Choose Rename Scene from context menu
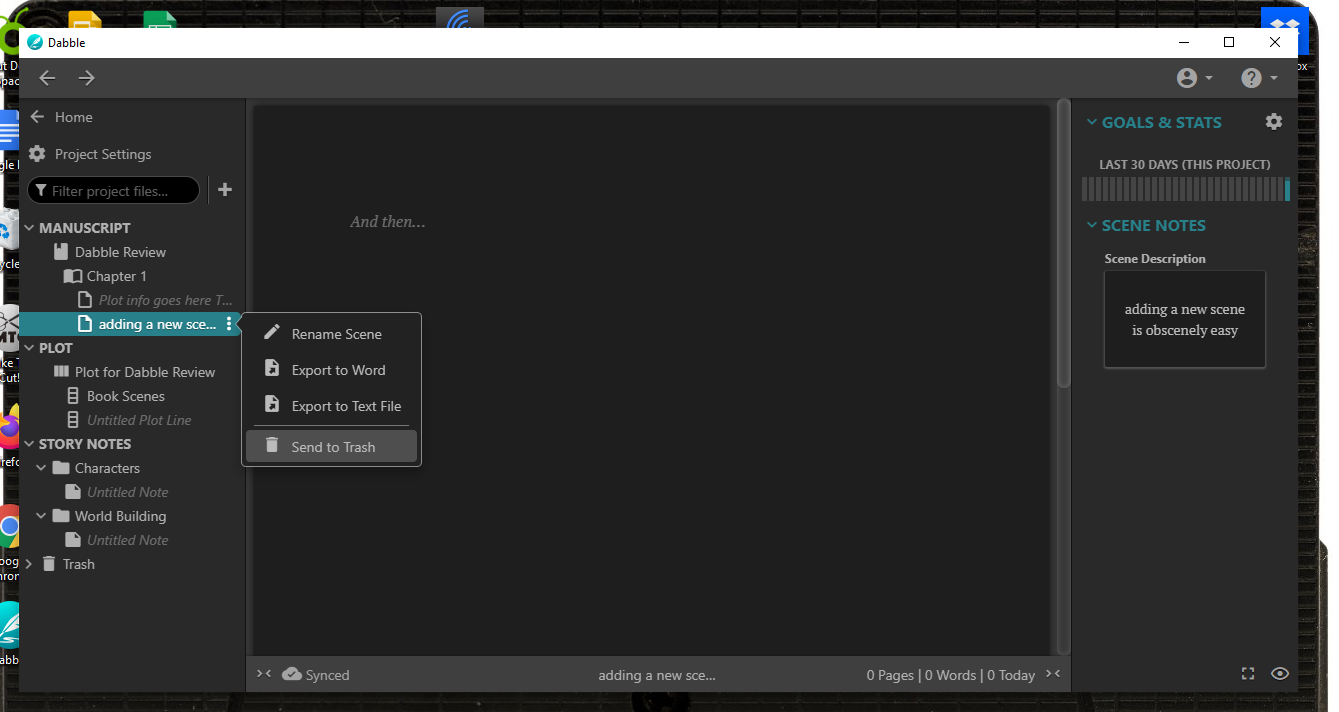 point(336,334)
